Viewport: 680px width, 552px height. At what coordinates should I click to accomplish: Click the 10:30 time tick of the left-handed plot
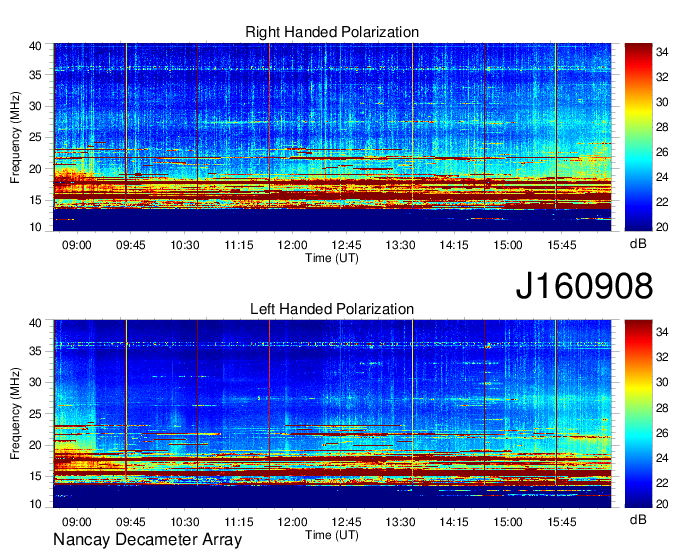[185, 522]
